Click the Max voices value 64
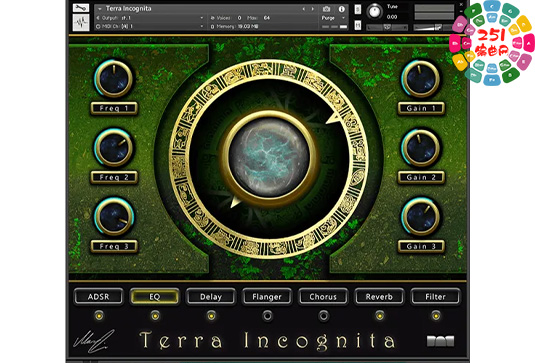This screenshot has height=363, width=535. (x=266, y=18)
